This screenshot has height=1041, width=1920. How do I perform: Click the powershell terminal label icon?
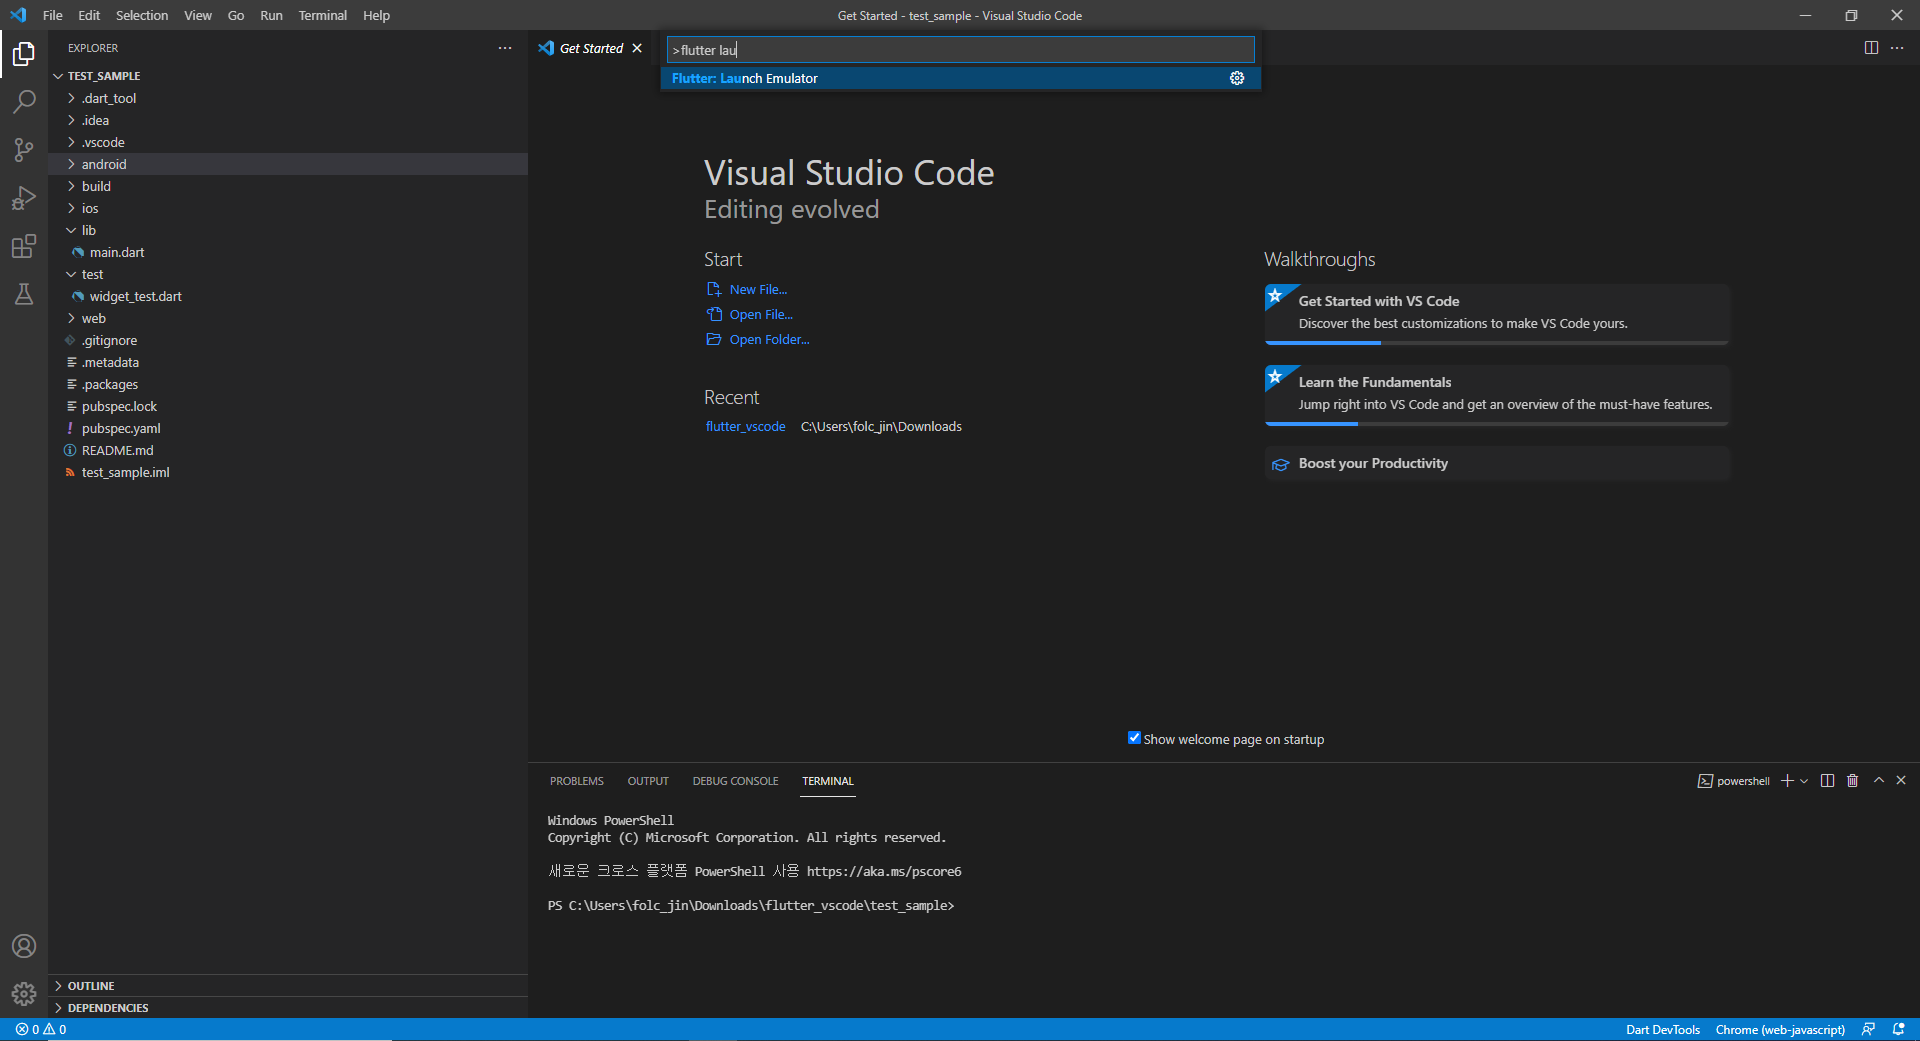tap(1705, 781)
